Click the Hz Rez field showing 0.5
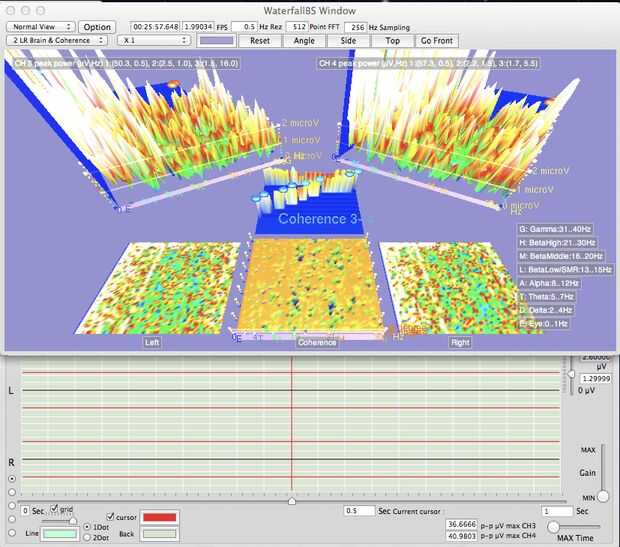620x547 pixels. pyautogui.click(x=244, y=27)
